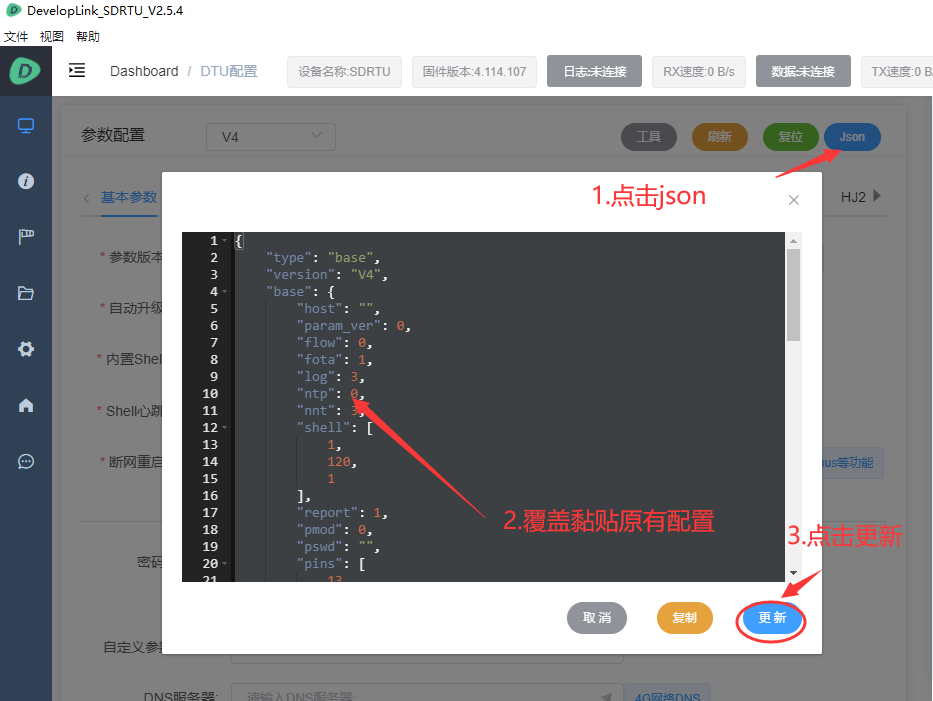Collapse the "shell" array fold on line 12
Screen dimensions: 933x701
click(224, 427)
